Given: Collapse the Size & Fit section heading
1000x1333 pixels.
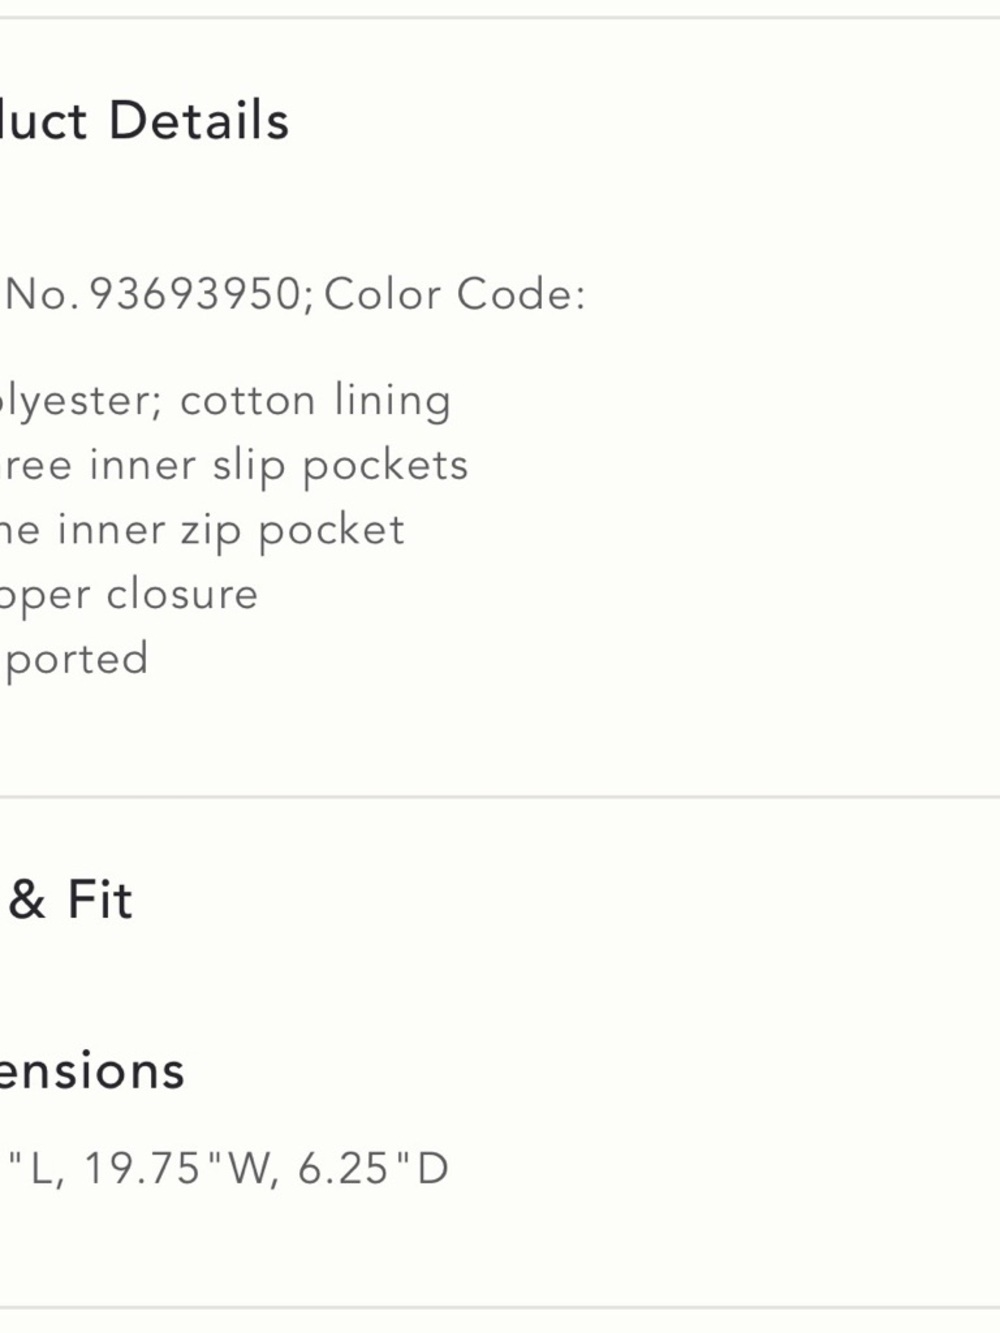Looking at the screenshot, I should tap(70, 899).
